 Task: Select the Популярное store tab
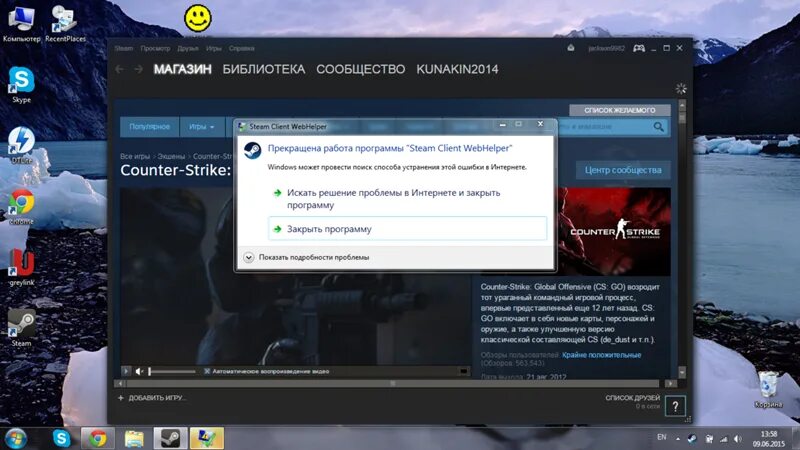(149, 127)
